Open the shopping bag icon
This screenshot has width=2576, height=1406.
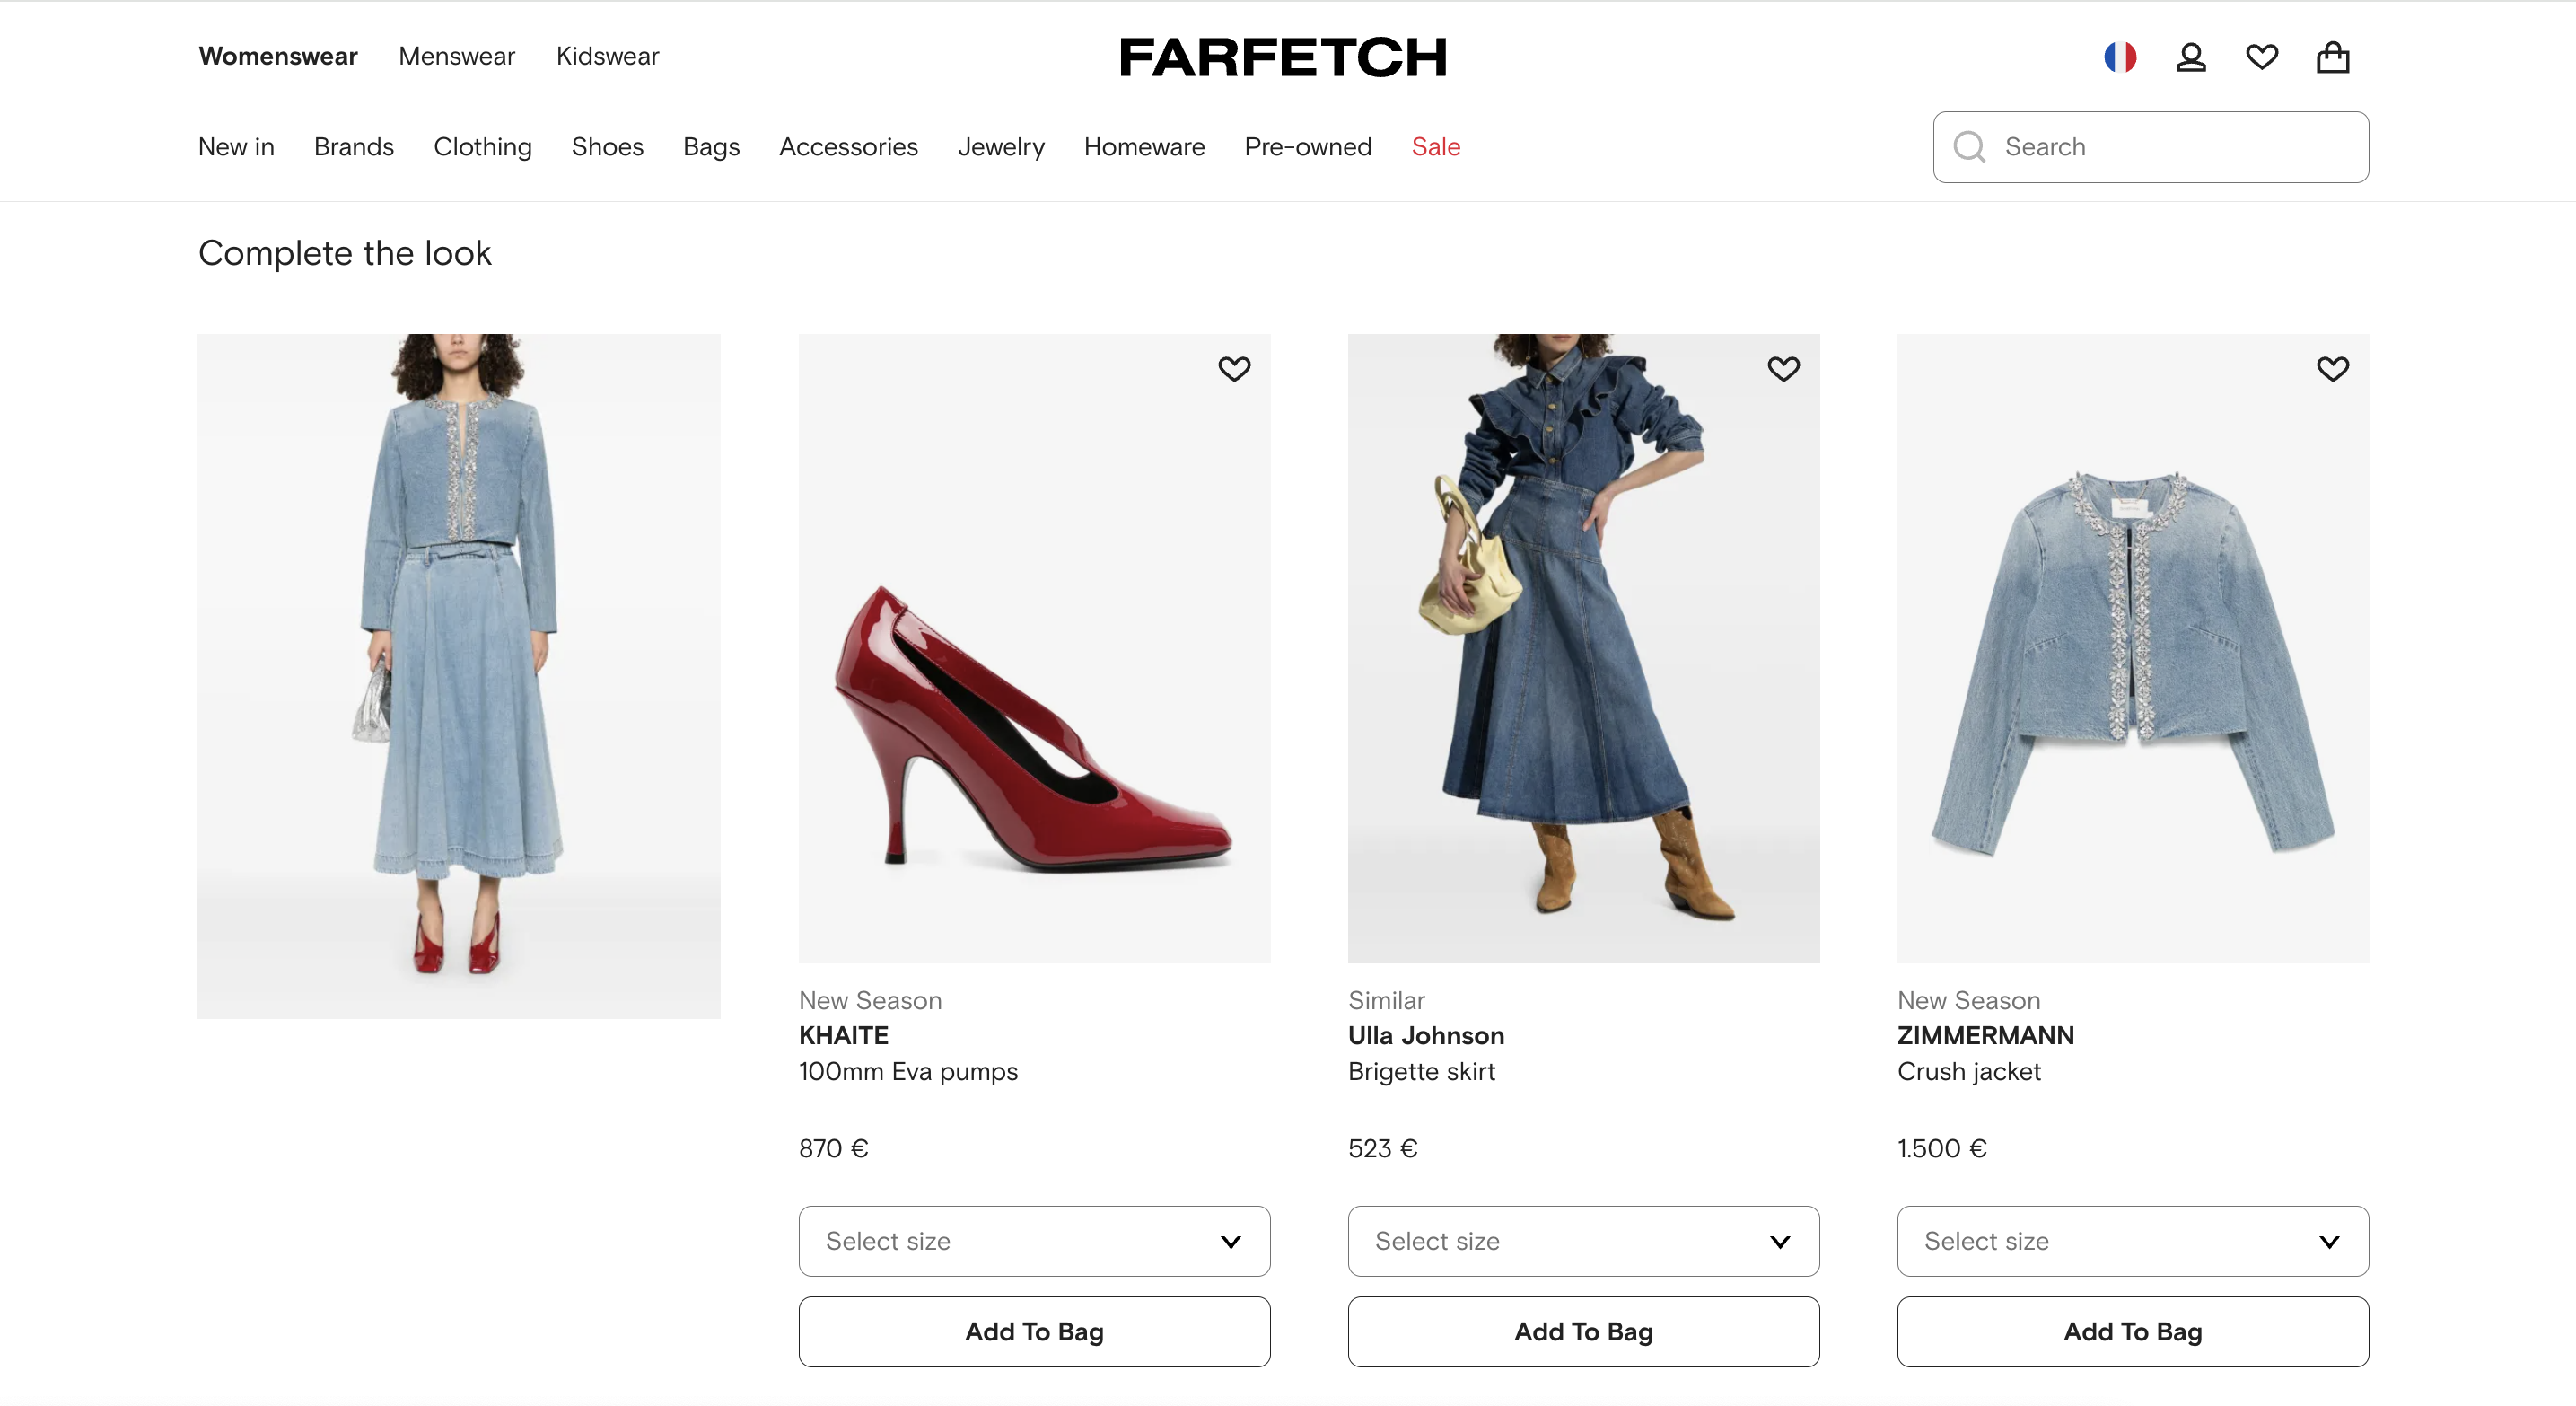click(2332, 57)
